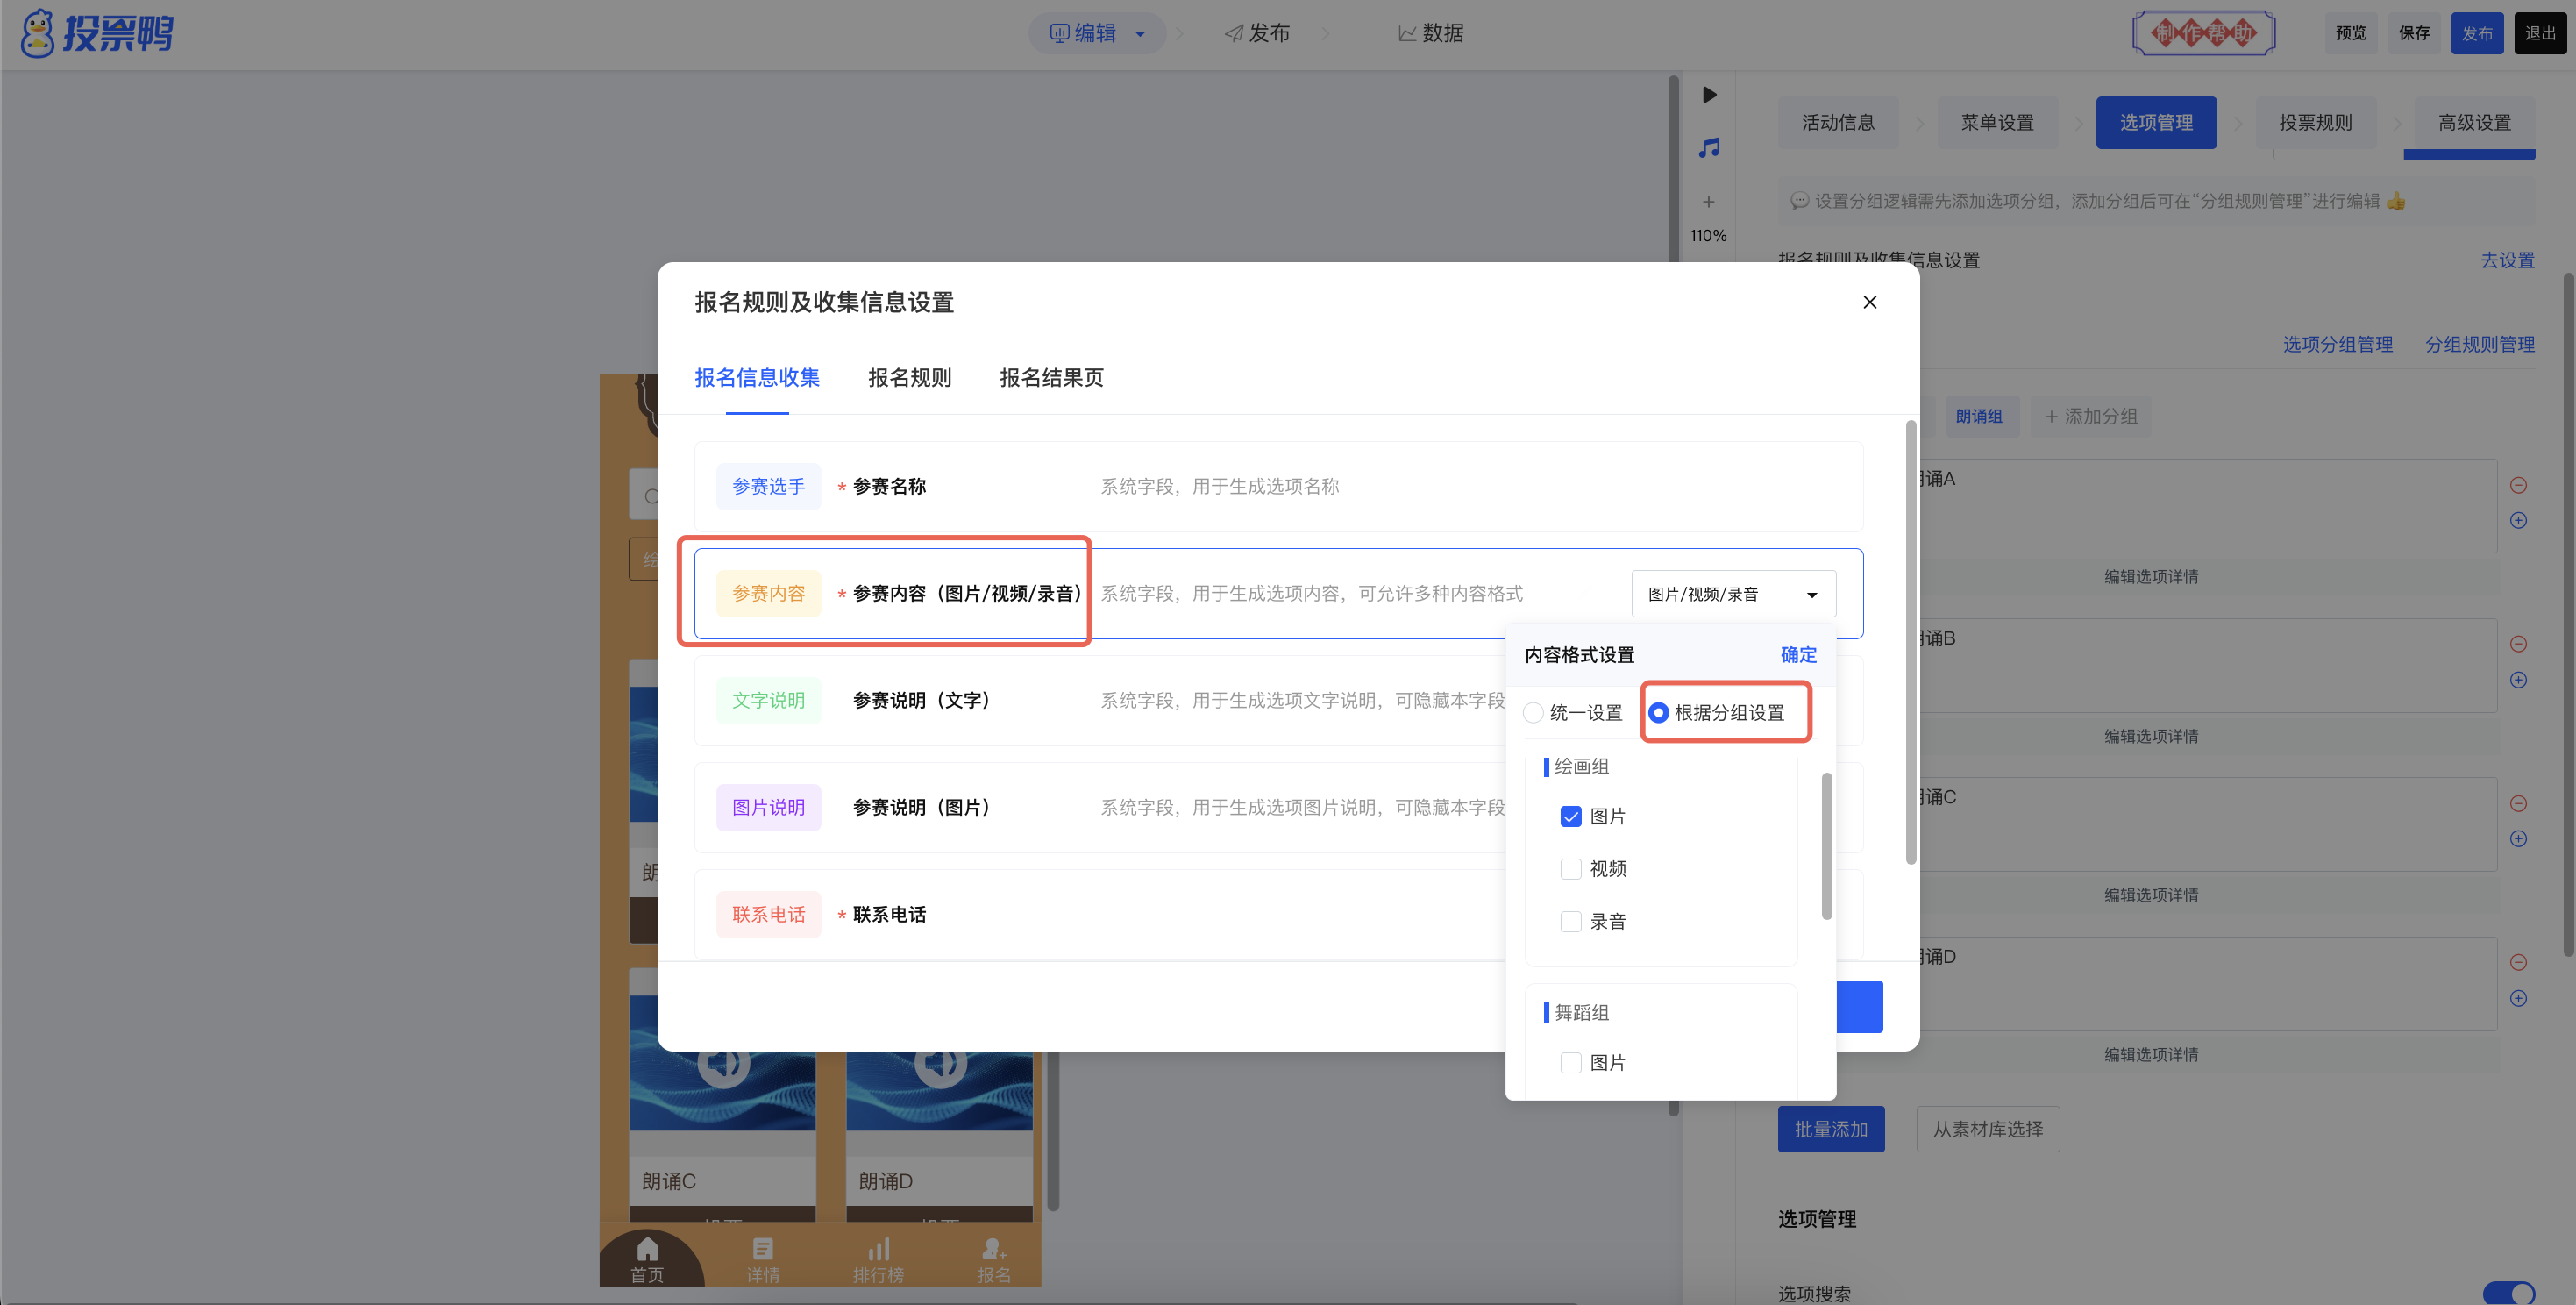Check 录音 under 绘画组
2576x1305 pixels.
click(x=1571, y=922)
